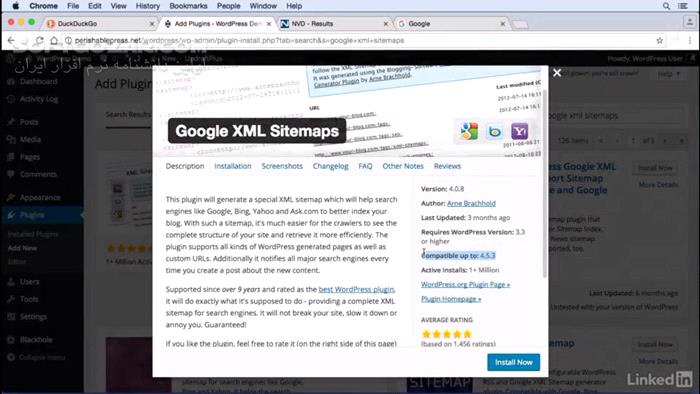Open the Screenshots tab
The image size is (700, 394).
[282, 166]
